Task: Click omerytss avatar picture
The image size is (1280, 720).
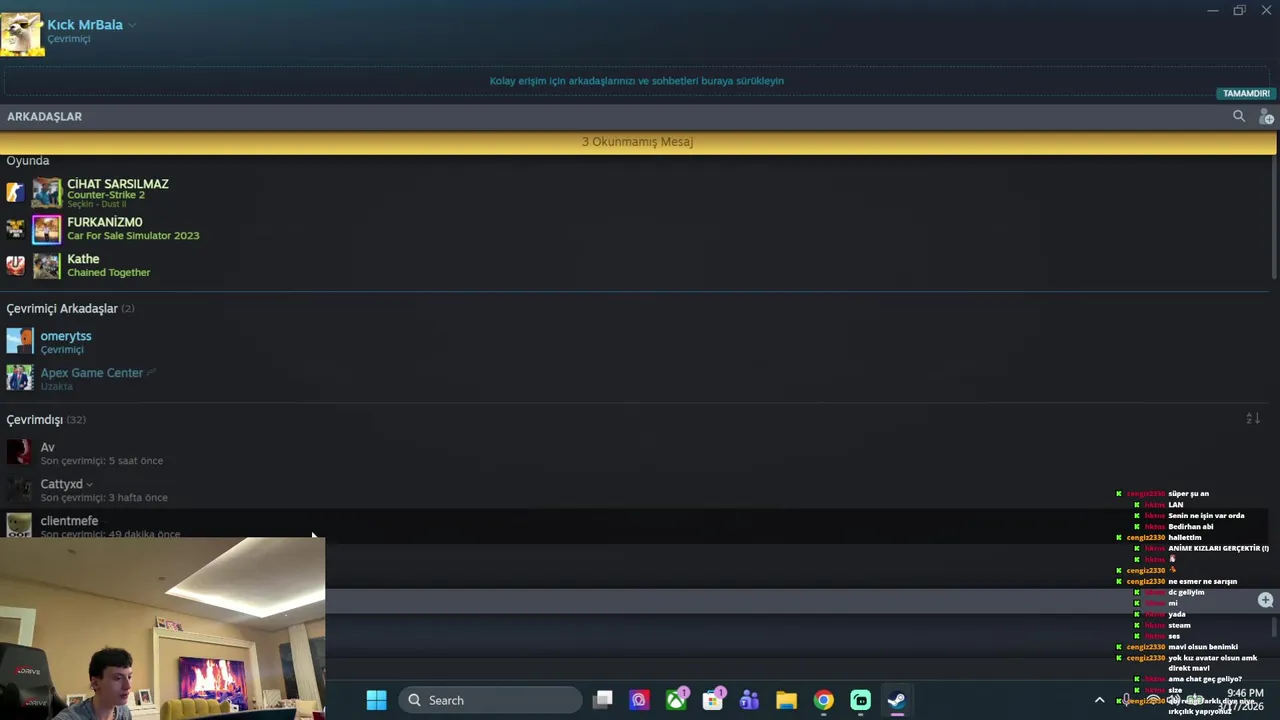Action: [20, 341]
